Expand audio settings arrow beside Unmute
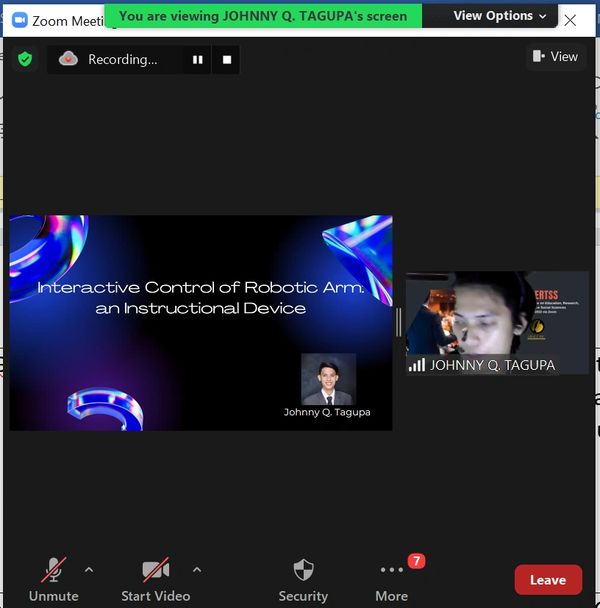The width and height of the screenshot is (600, 608). click(89, 570)
